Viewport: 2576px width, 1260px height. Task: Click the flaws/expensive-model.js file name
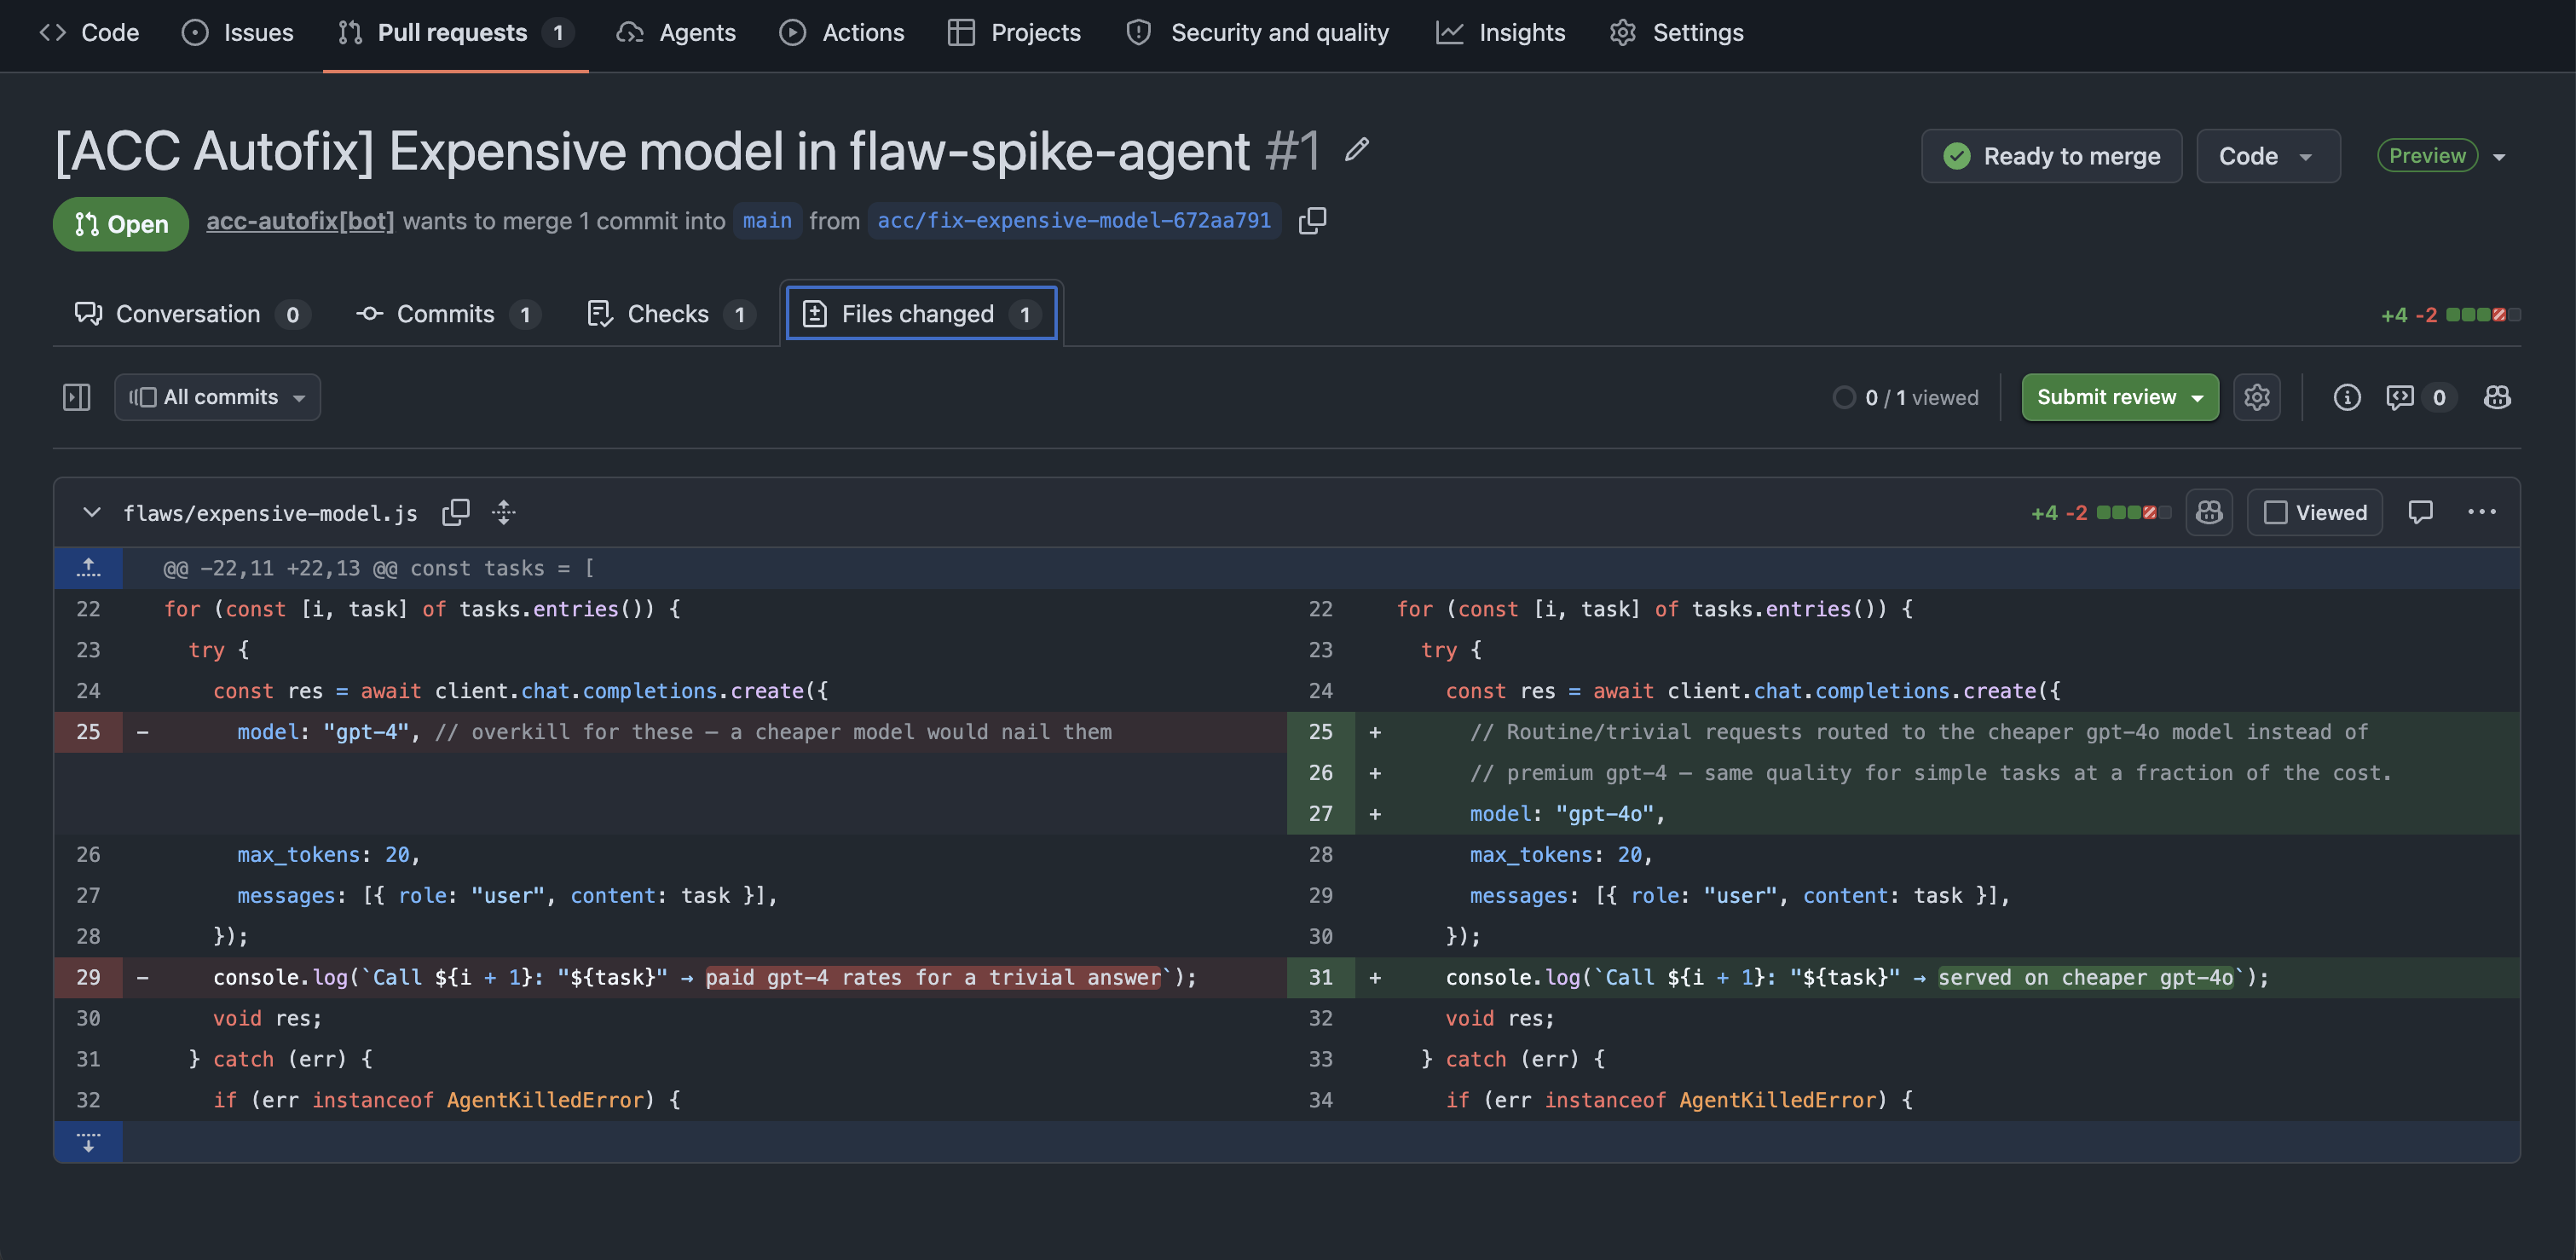(270, 513)
